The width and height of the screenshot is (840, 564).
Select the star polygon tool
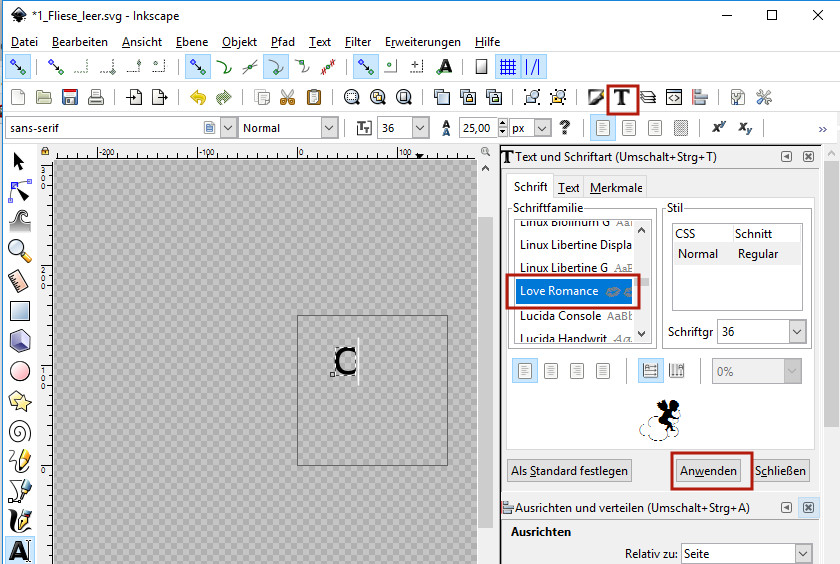click(x=20, y=401)
